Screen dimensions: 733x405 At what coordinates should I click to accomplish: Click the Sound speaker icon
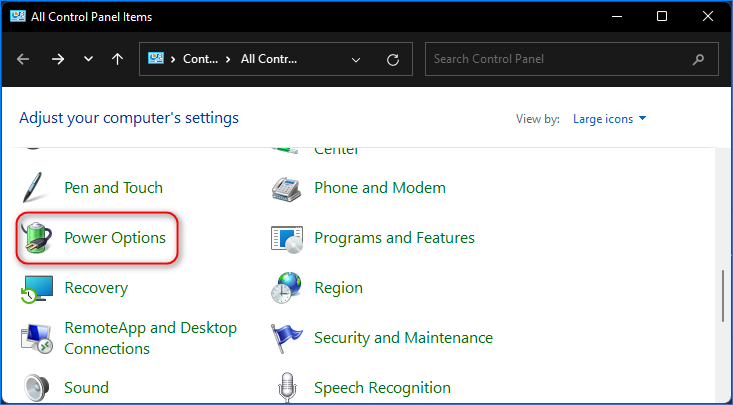pos(36,389)
